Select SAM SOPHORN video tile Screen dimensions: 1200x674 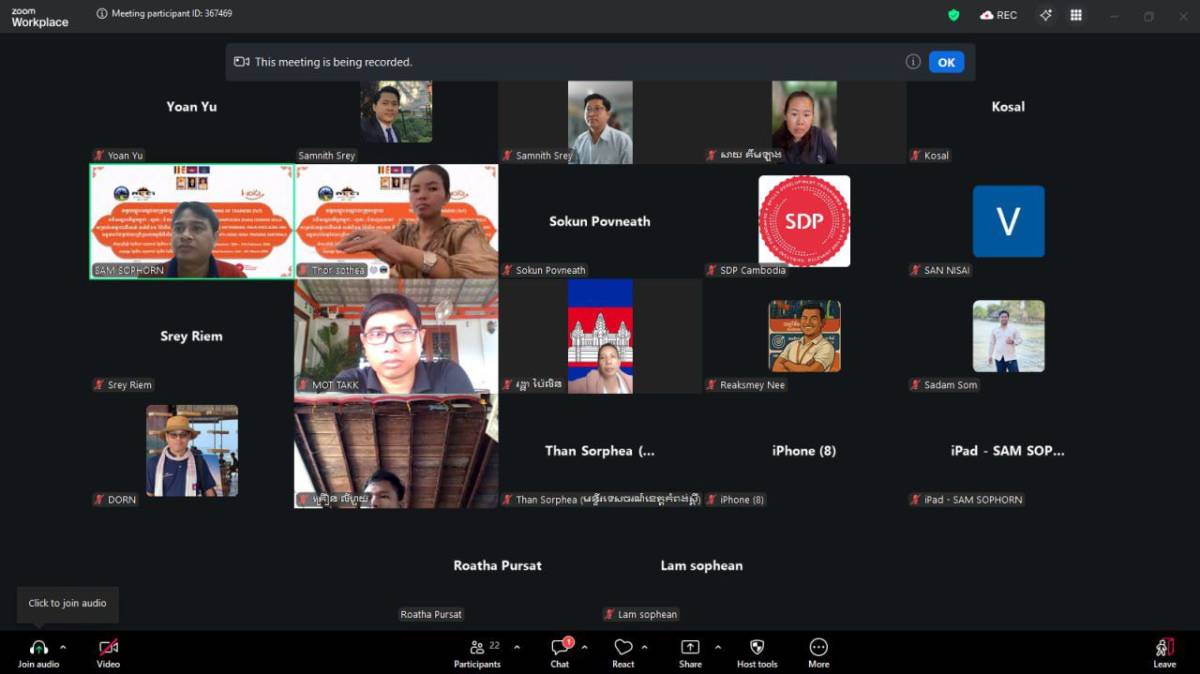[192, 221]
